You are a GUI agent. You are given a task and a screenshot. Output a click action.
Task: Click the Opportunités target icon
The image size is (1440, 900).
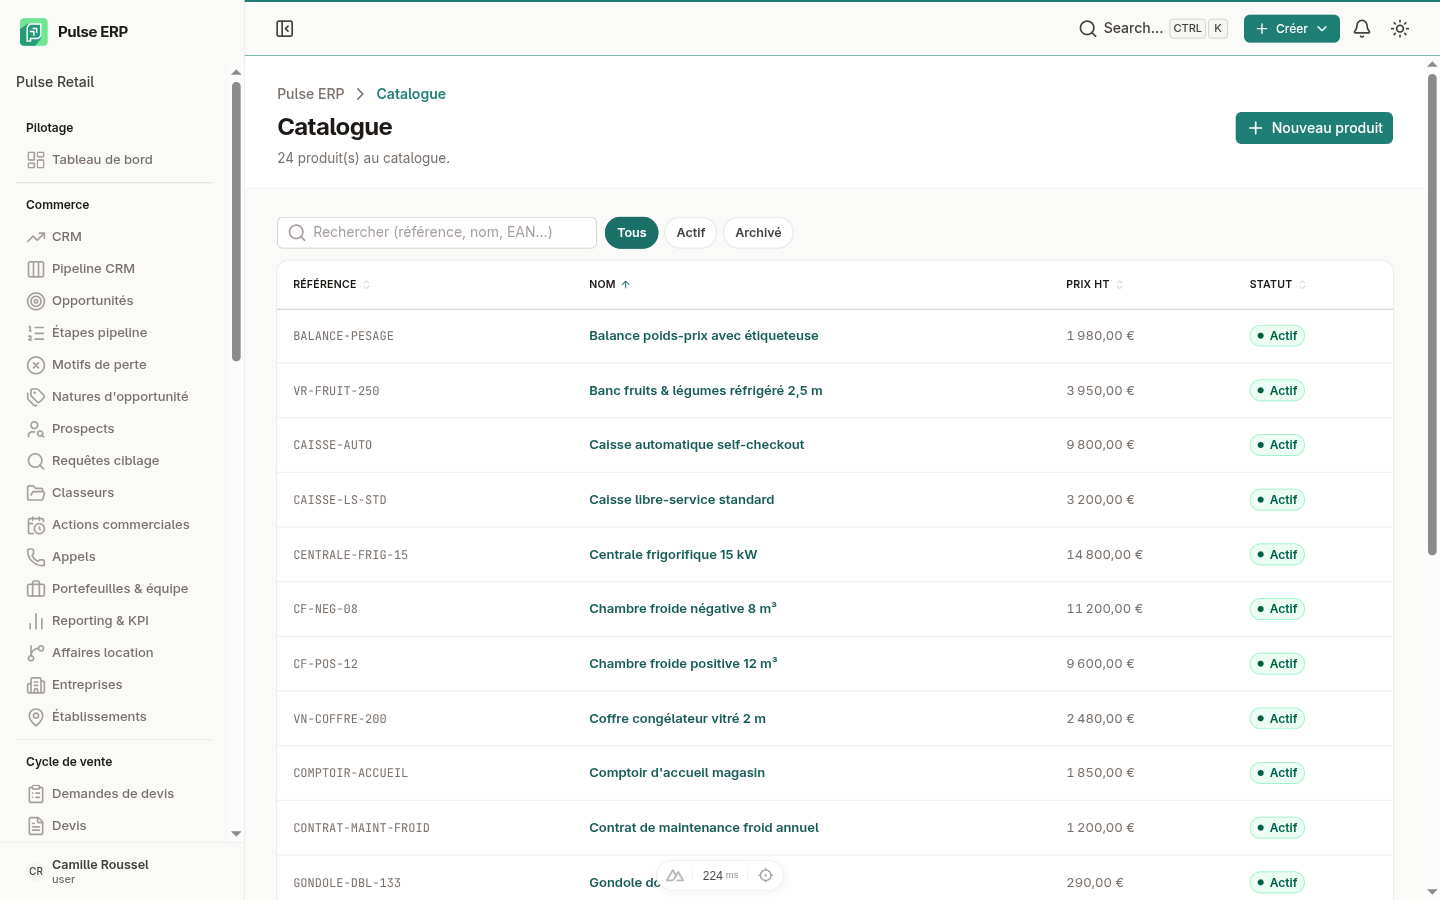coord(36,301)
